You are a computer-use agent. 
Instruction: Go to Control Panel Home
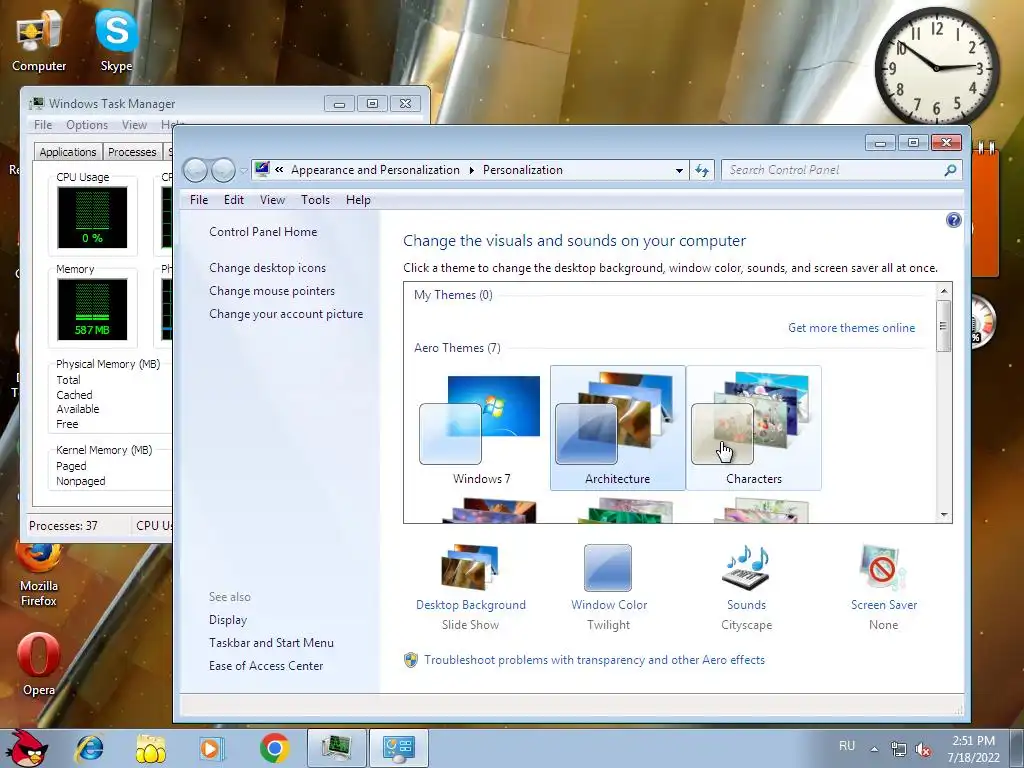(x=263, y=232)
